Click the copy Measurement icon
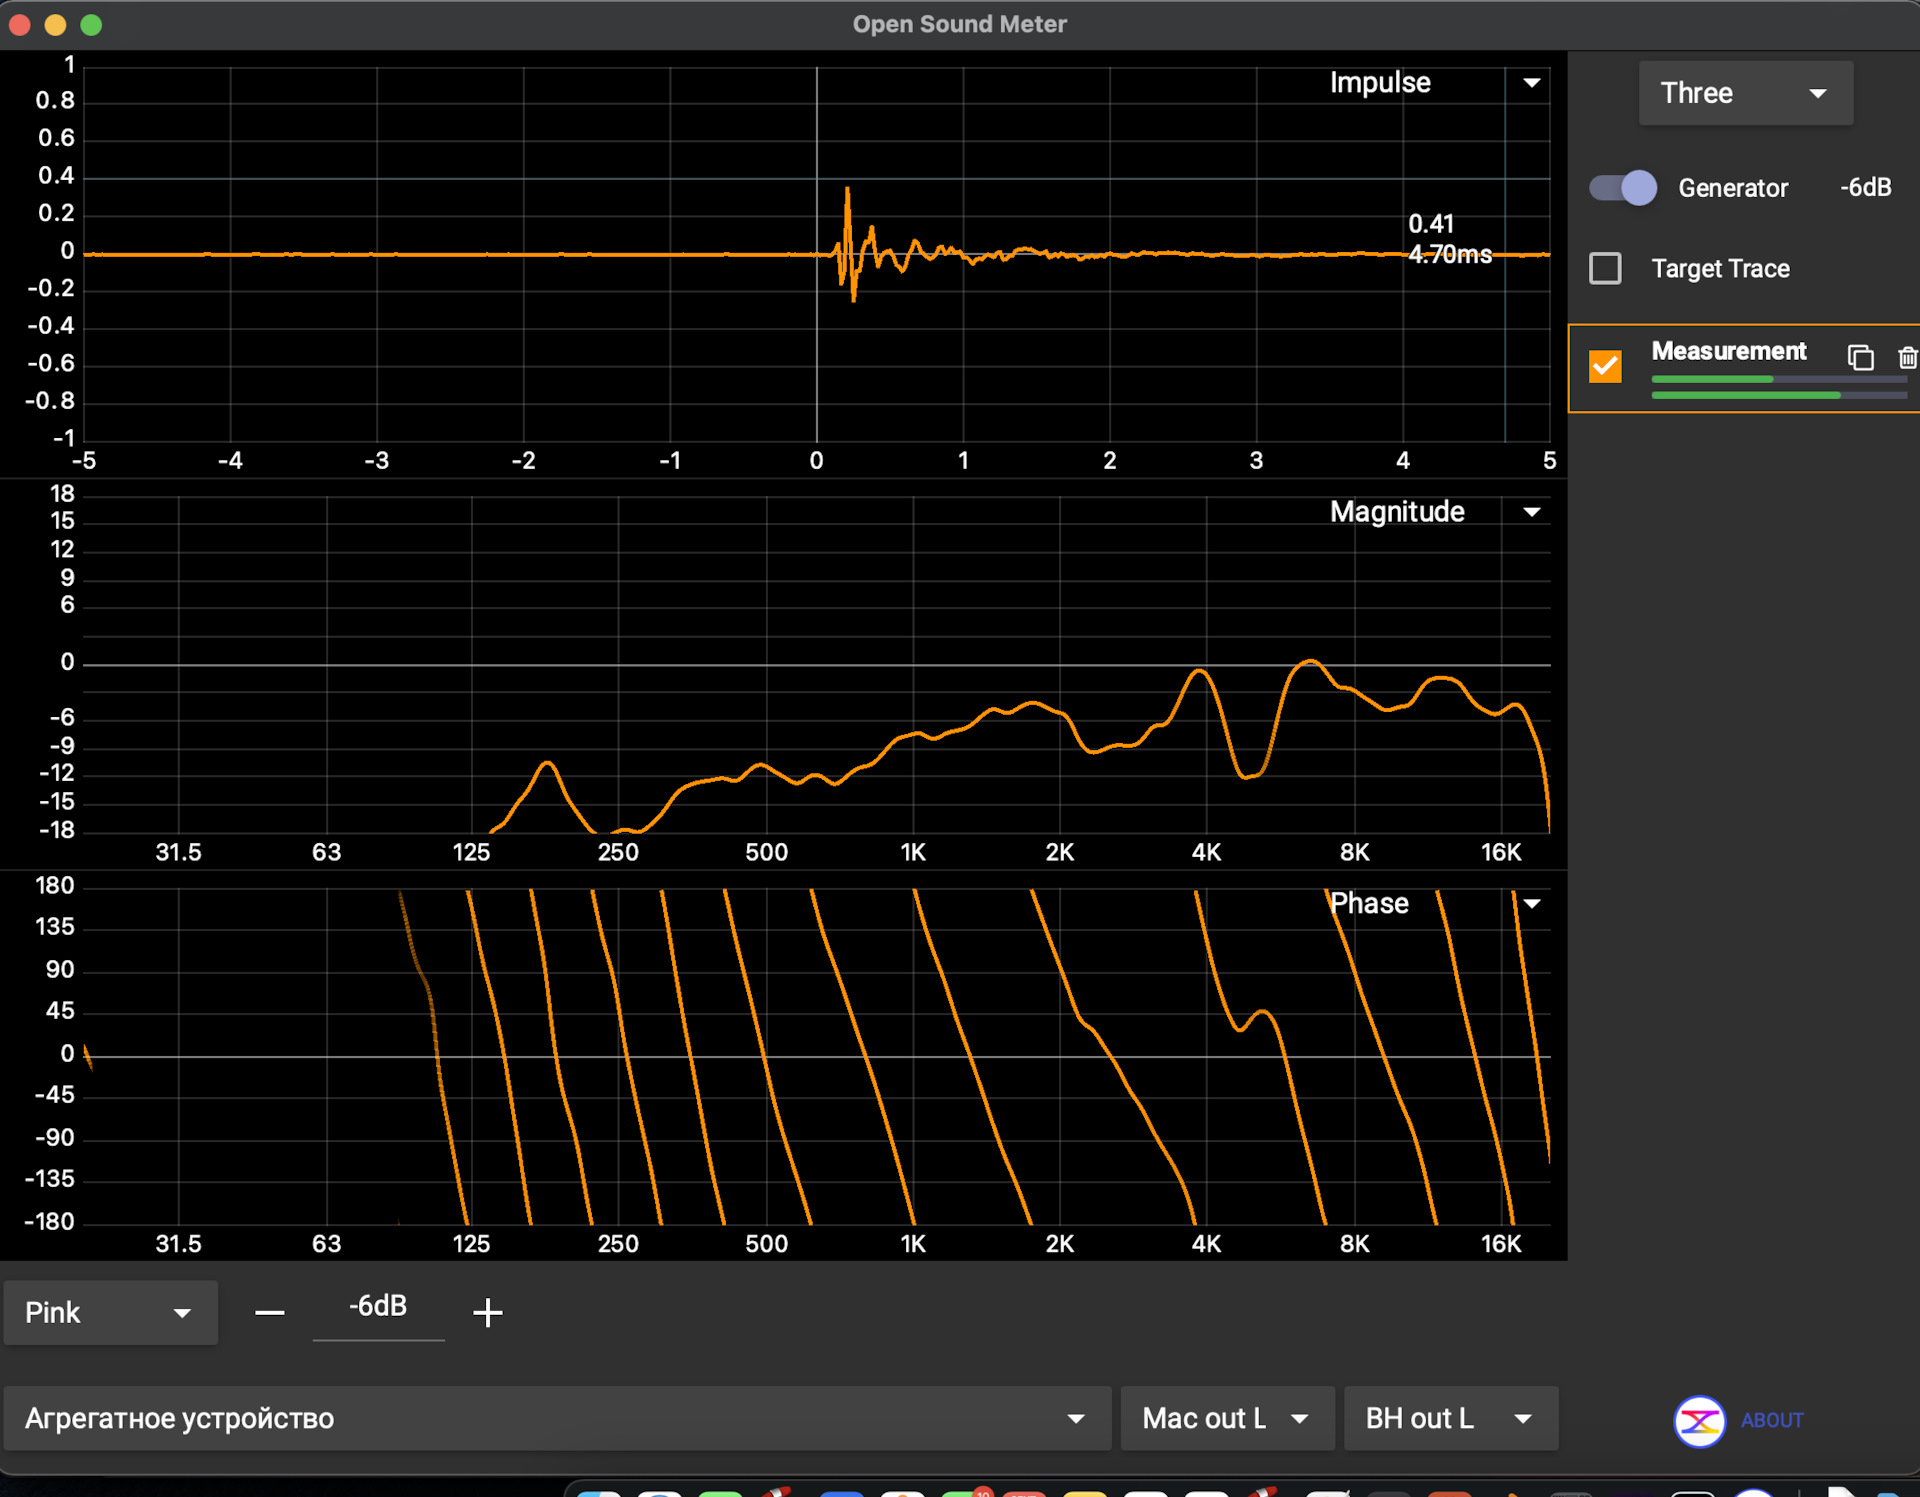Viewport: 1920px width, 1497px height. click(x=1860, y=357)
